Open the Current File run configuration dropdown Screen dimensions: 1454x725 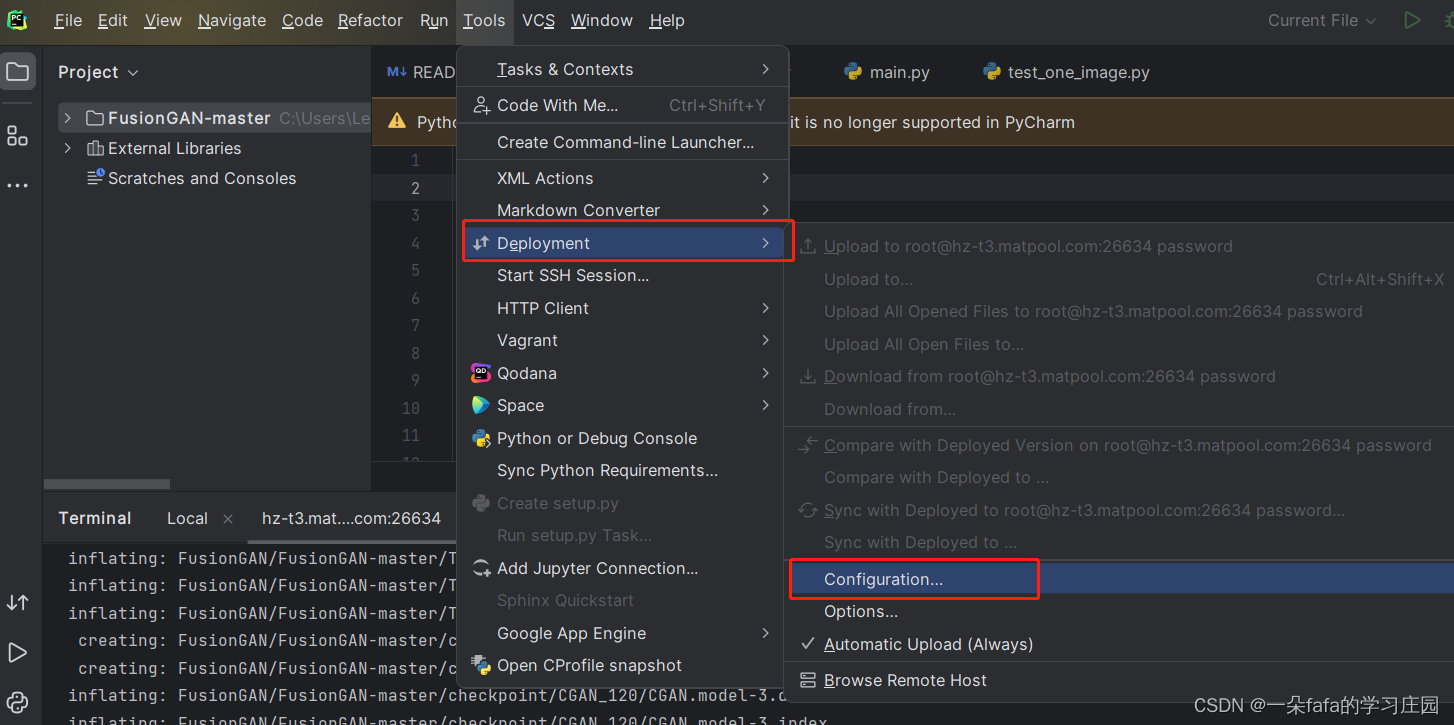[x=1322, y=20]
